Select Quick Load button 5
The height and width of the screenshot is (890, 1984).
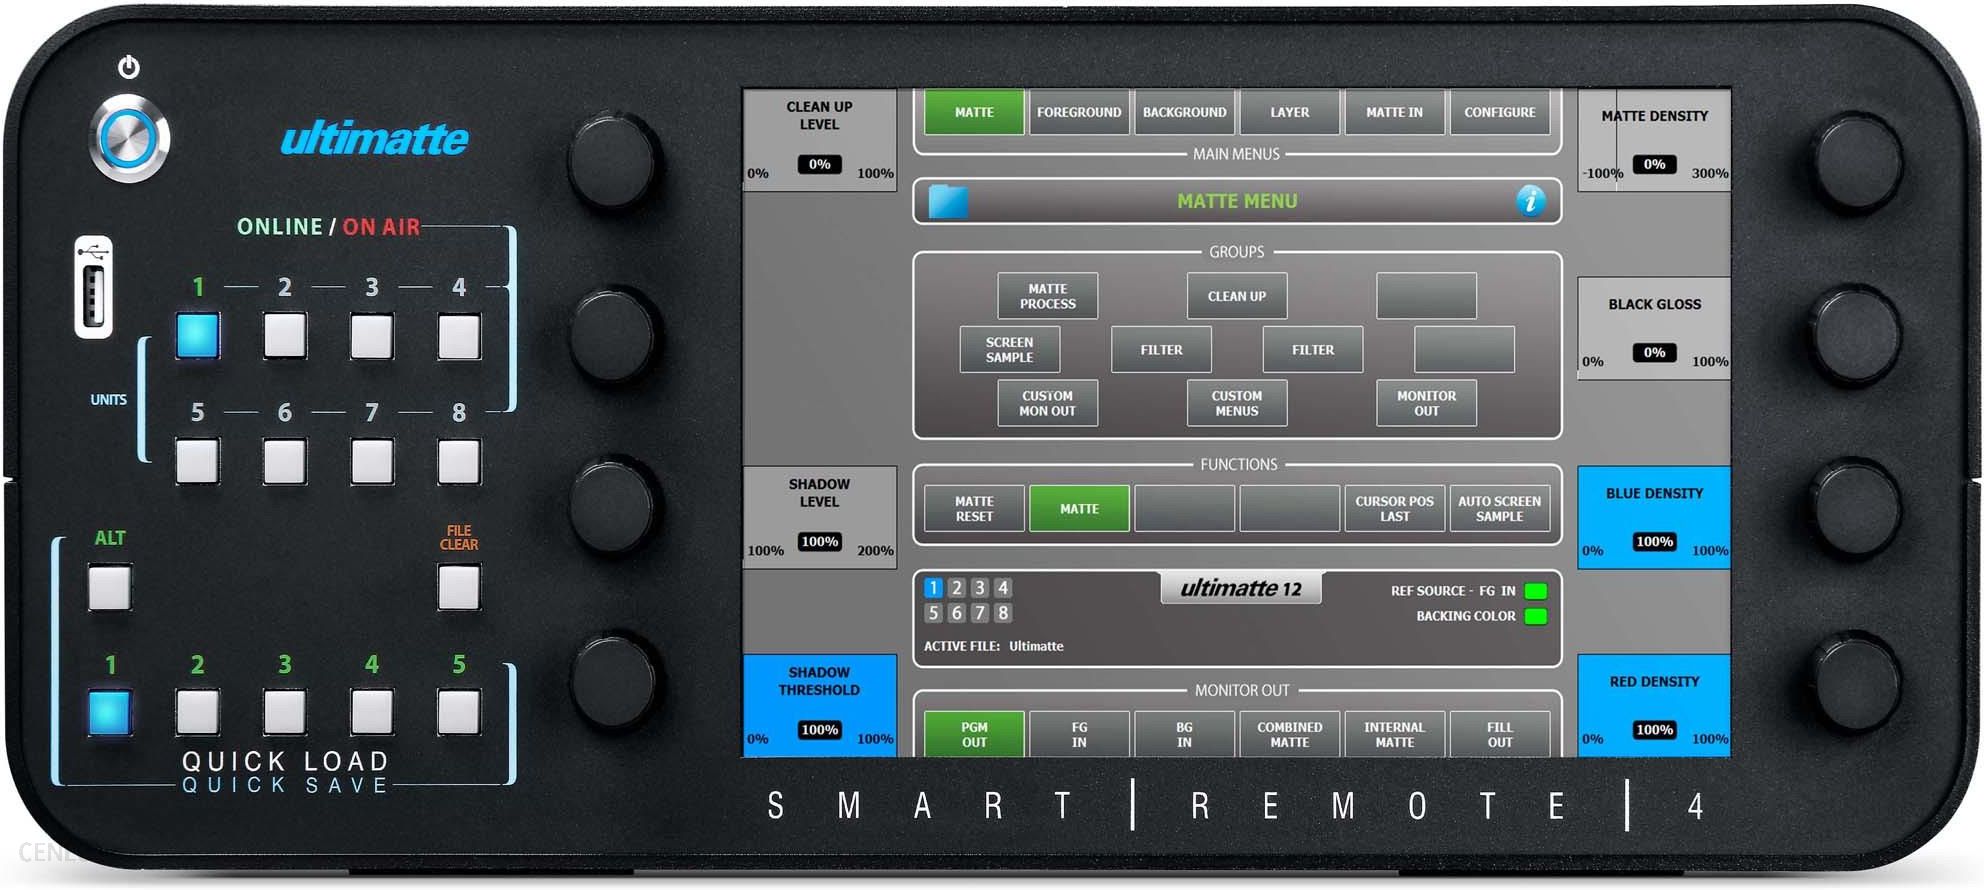[x=459, y=712]
